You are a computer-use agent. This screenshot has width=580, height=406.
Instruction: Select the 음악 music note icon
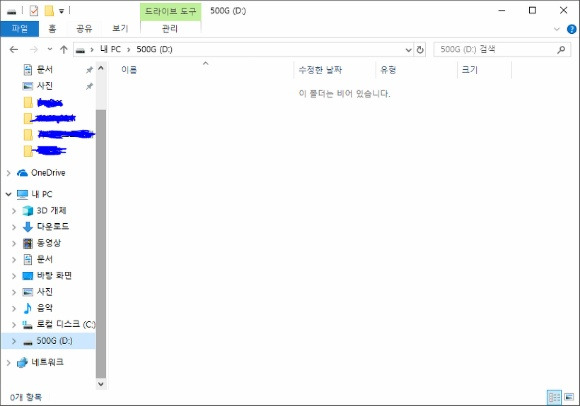tap(28, 308)
